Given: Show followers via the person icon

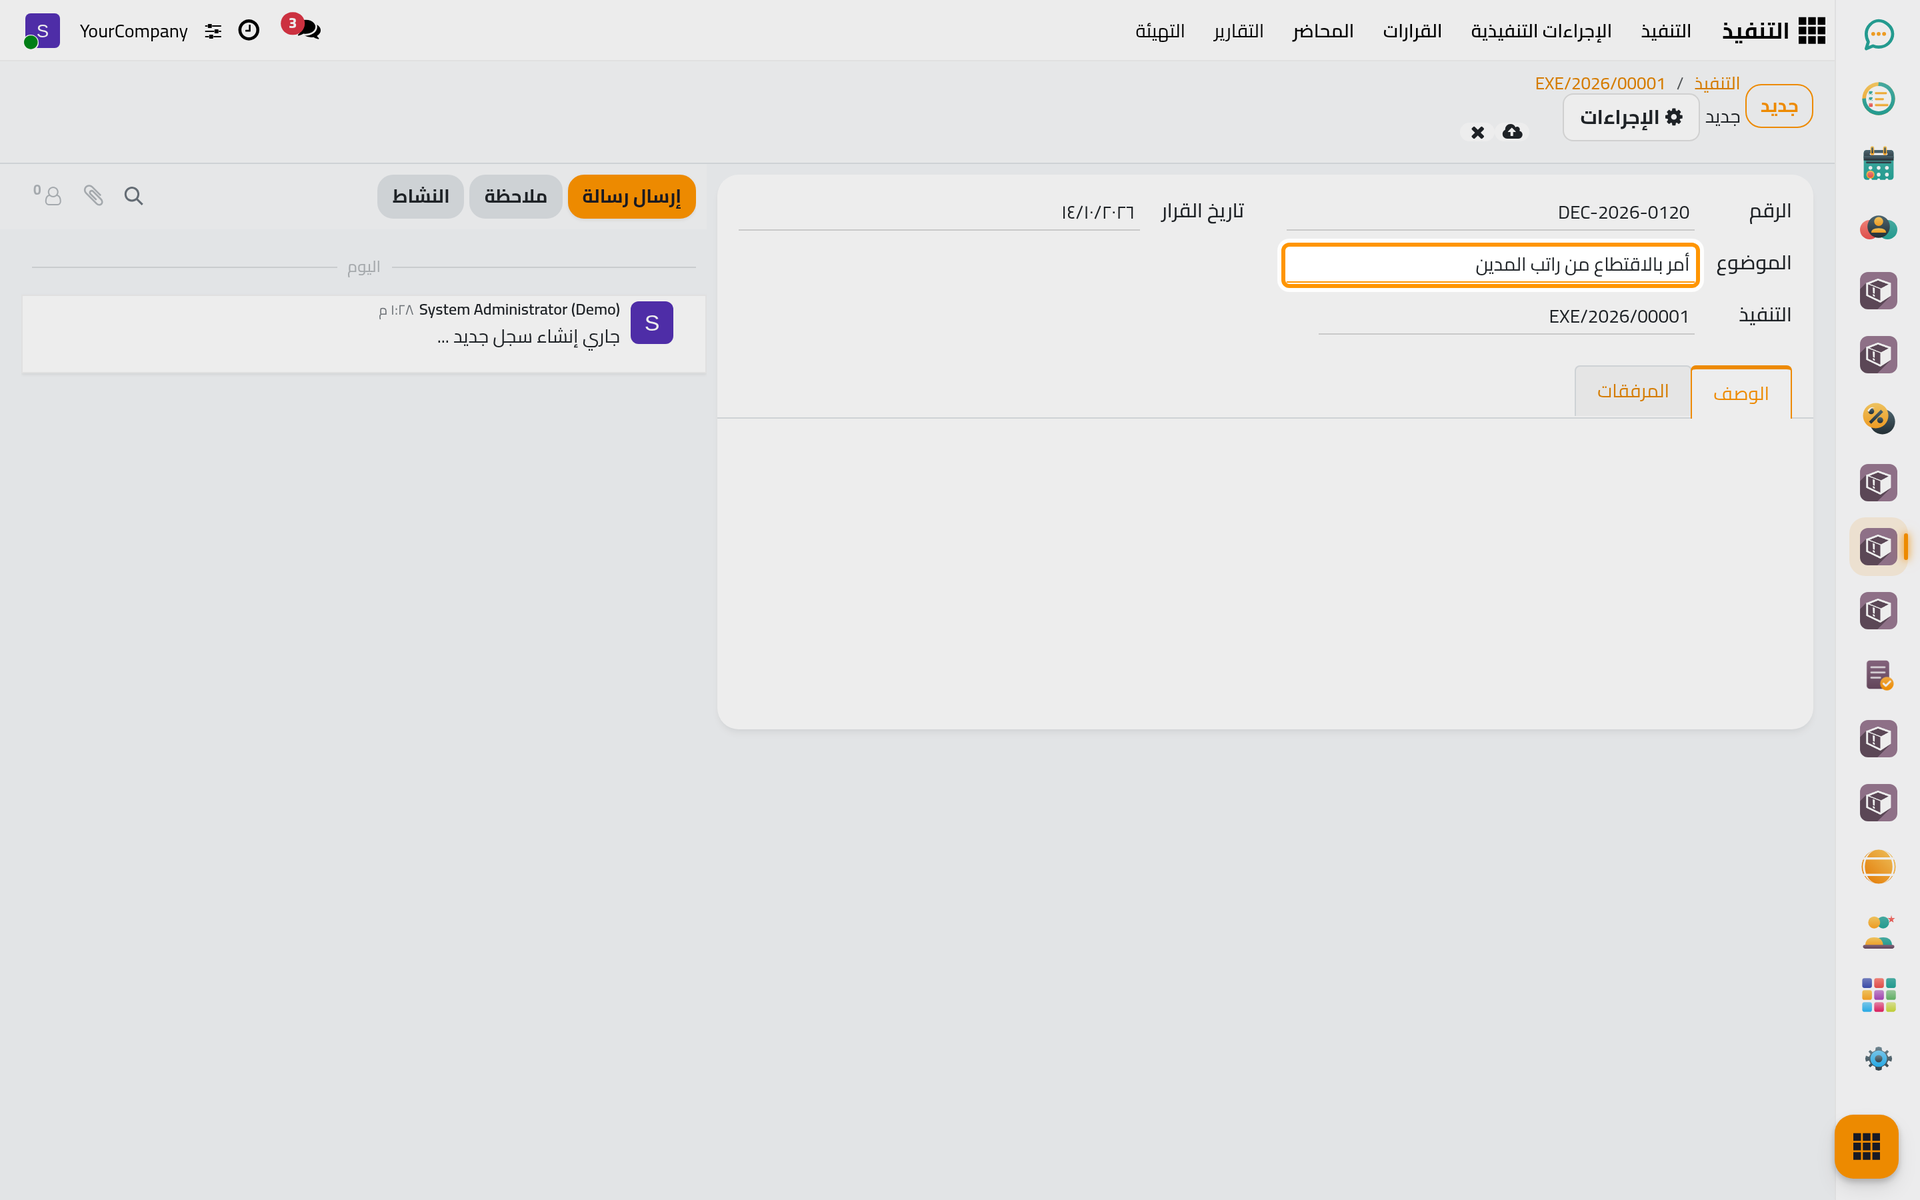Looking at the screenshot, I should click(48, 195).
